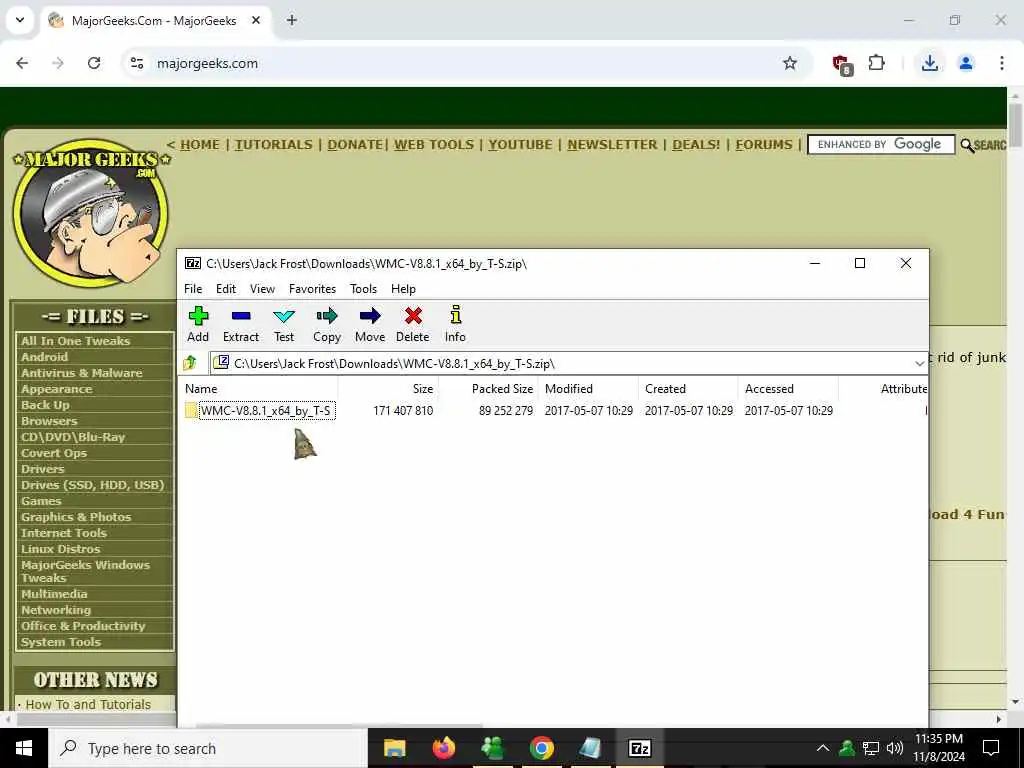The width and height of the screenshot is (1024, 768).
Task: Open the View menu in 7-Zip
Action: point(263,289)
